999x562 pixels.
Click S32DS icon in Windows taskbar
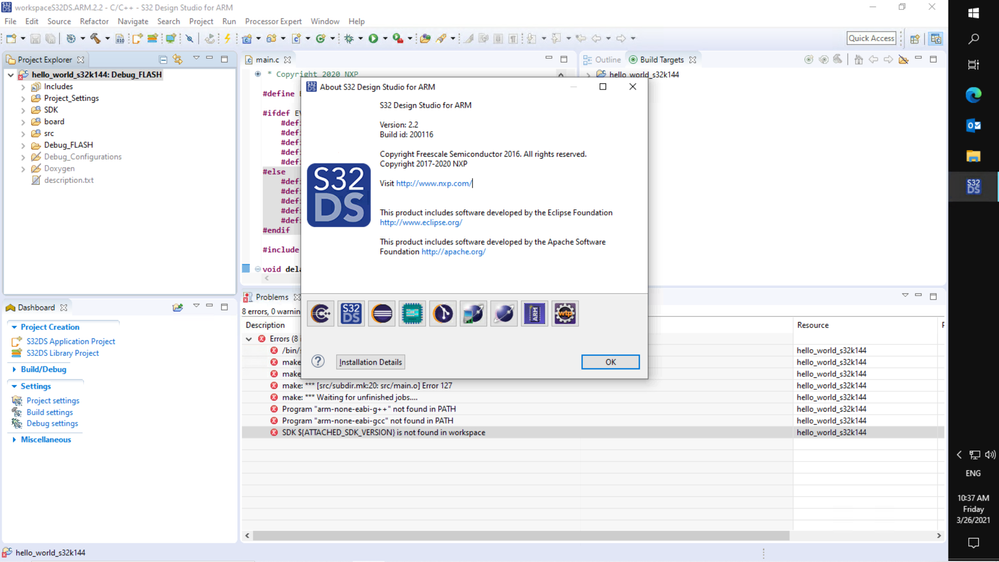973,187
